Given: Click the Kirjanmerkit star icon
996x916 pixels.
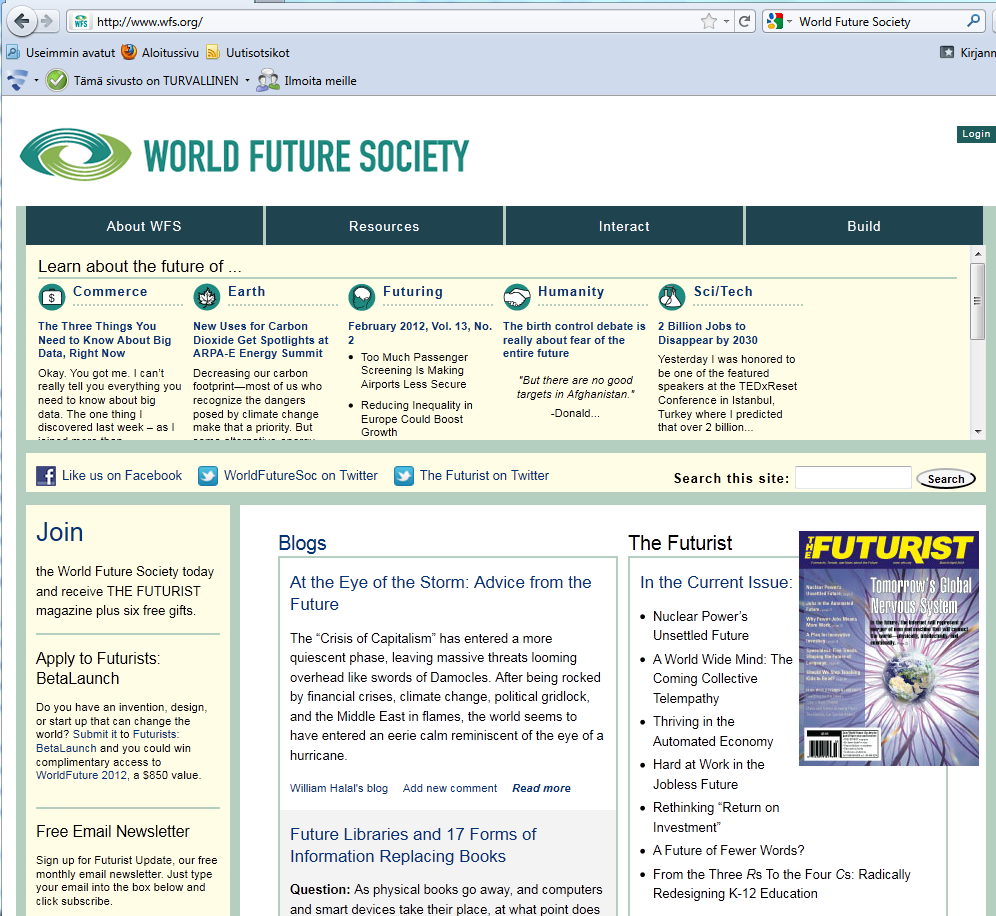Looking at the screenshot, I should [946, 52].
